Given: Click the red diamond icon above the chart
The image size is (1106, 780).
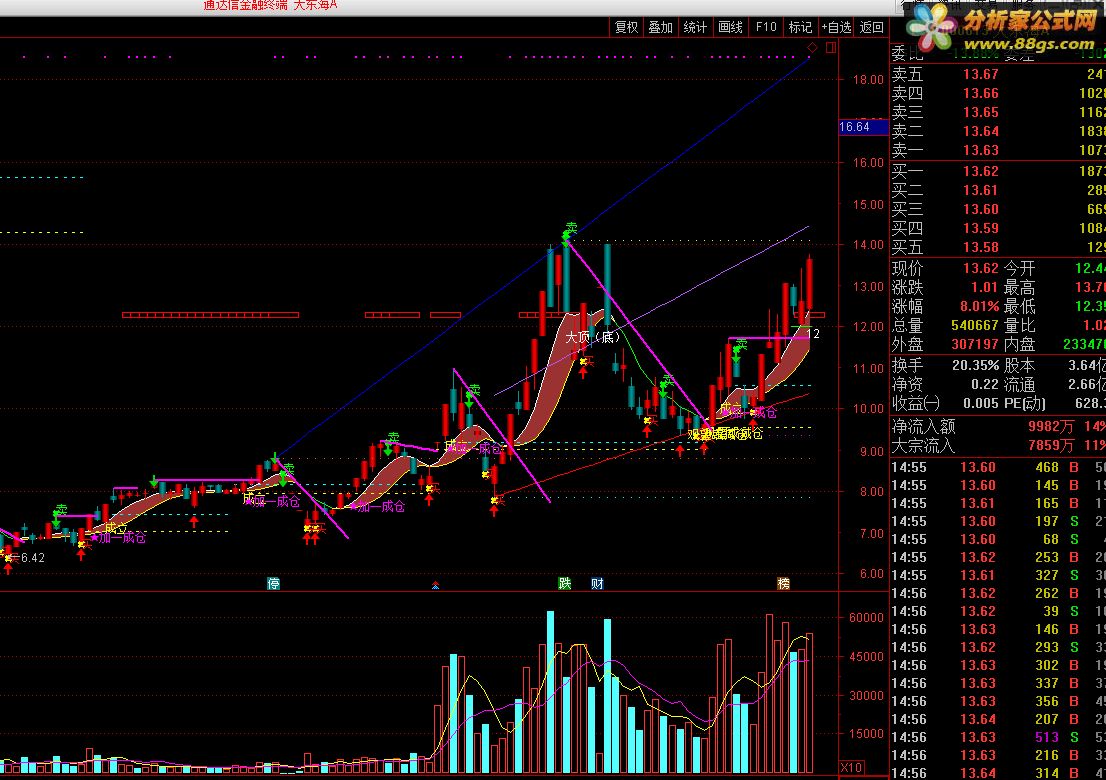Looking at the screenshot, I should point(813,47).
